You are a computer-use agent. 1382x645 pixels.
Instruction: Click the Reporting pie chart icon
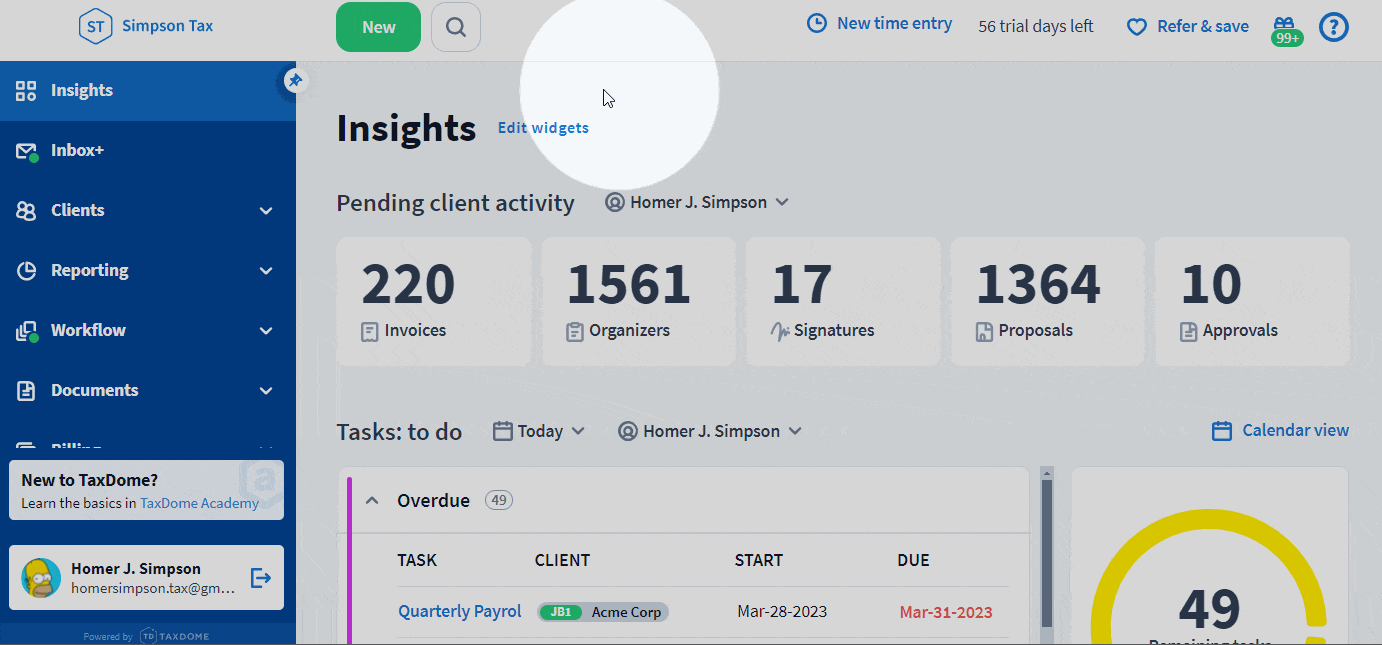pos(26,271)
